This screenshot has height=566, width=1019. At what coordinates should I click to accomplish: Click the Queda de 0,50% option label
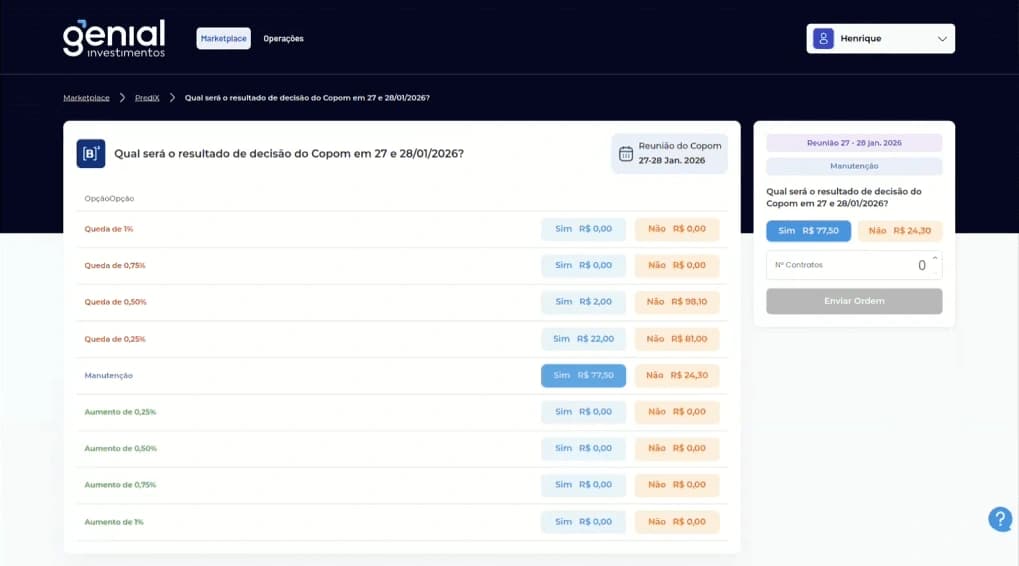coord(116,302)
